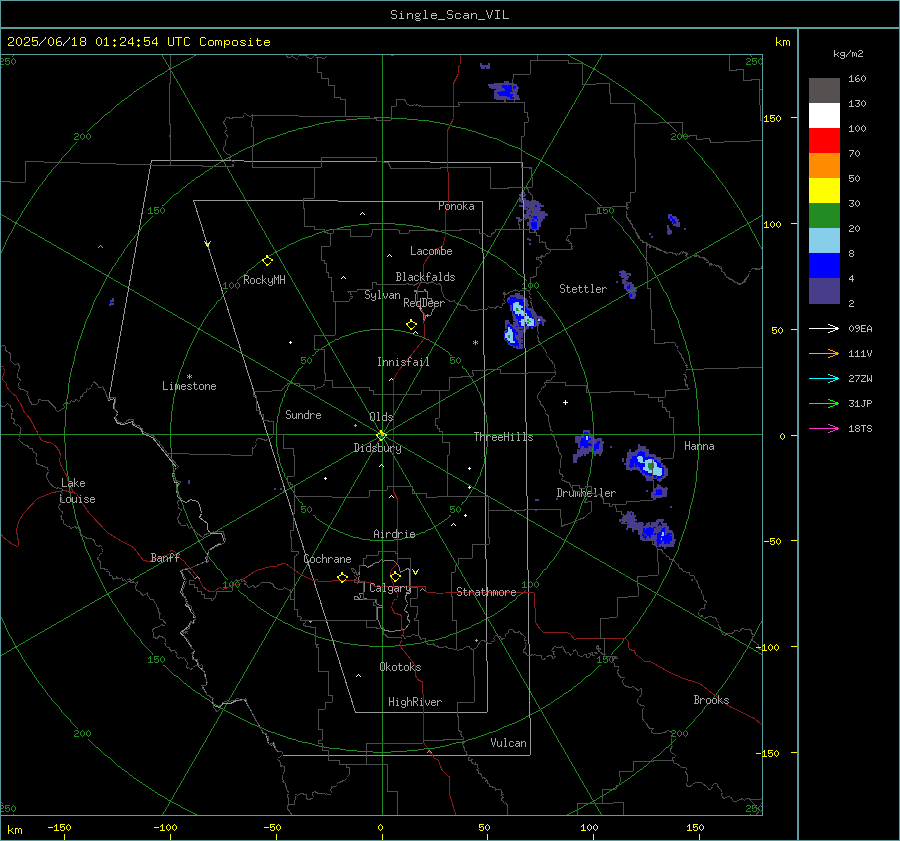Click the Ponoka label

click(x=456, y=206)
